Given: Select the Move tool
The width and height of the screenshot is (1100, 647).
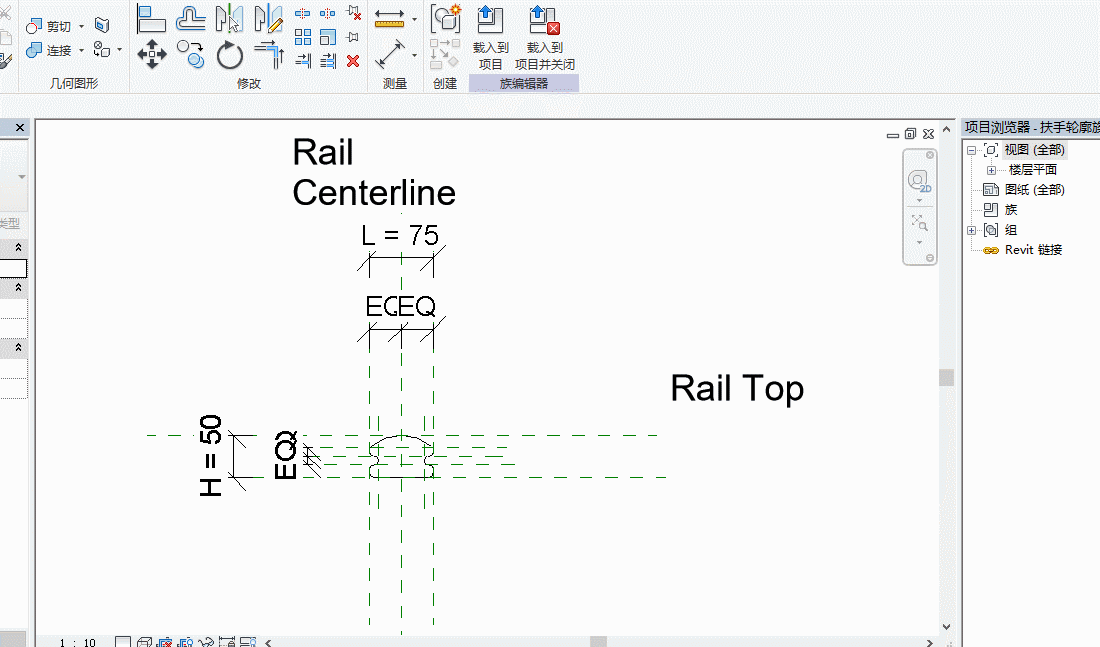Looking at the screenshot, I should coord(152,55).
